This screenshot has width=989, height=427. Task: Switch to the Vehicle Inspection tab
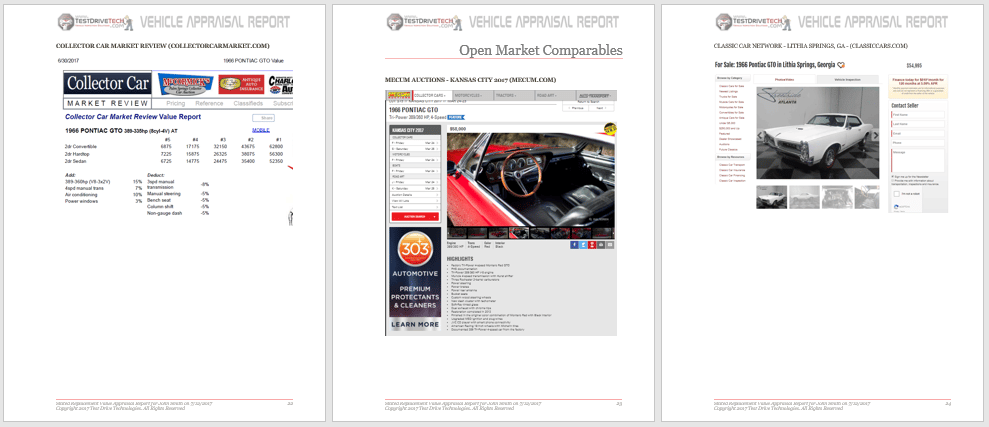847,79
